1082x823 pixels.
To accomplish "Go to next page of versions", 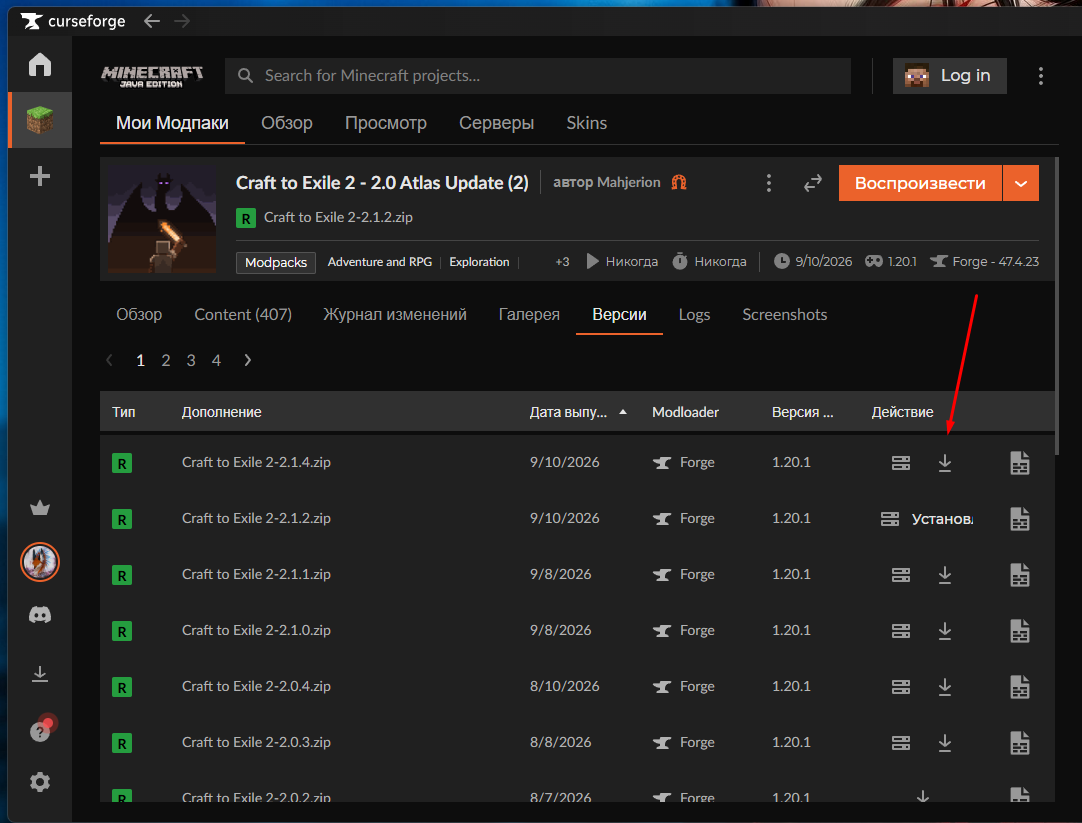I will click(x=248, y=360).
